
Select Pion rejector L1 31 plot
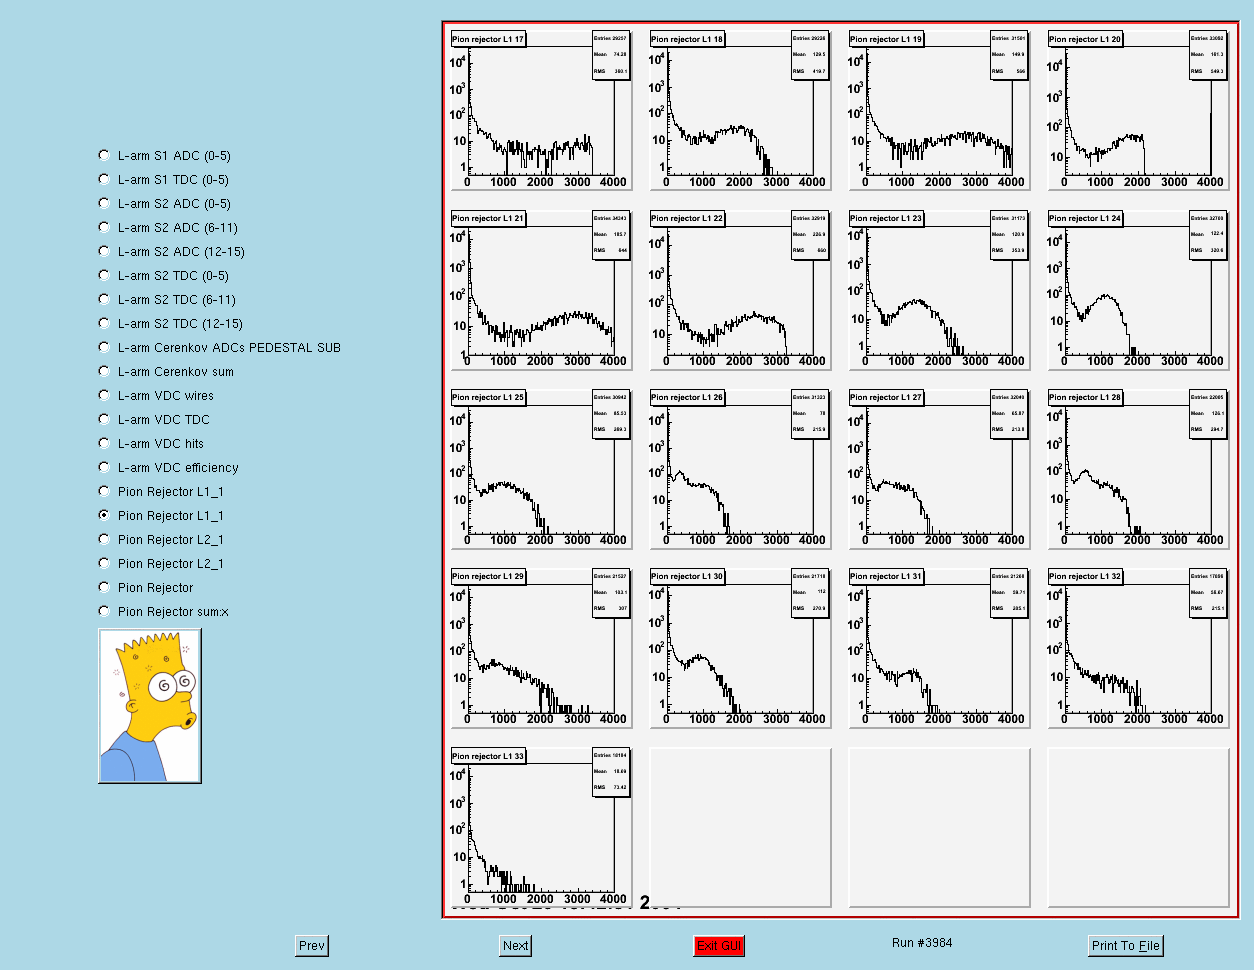[x=939, y=647]
